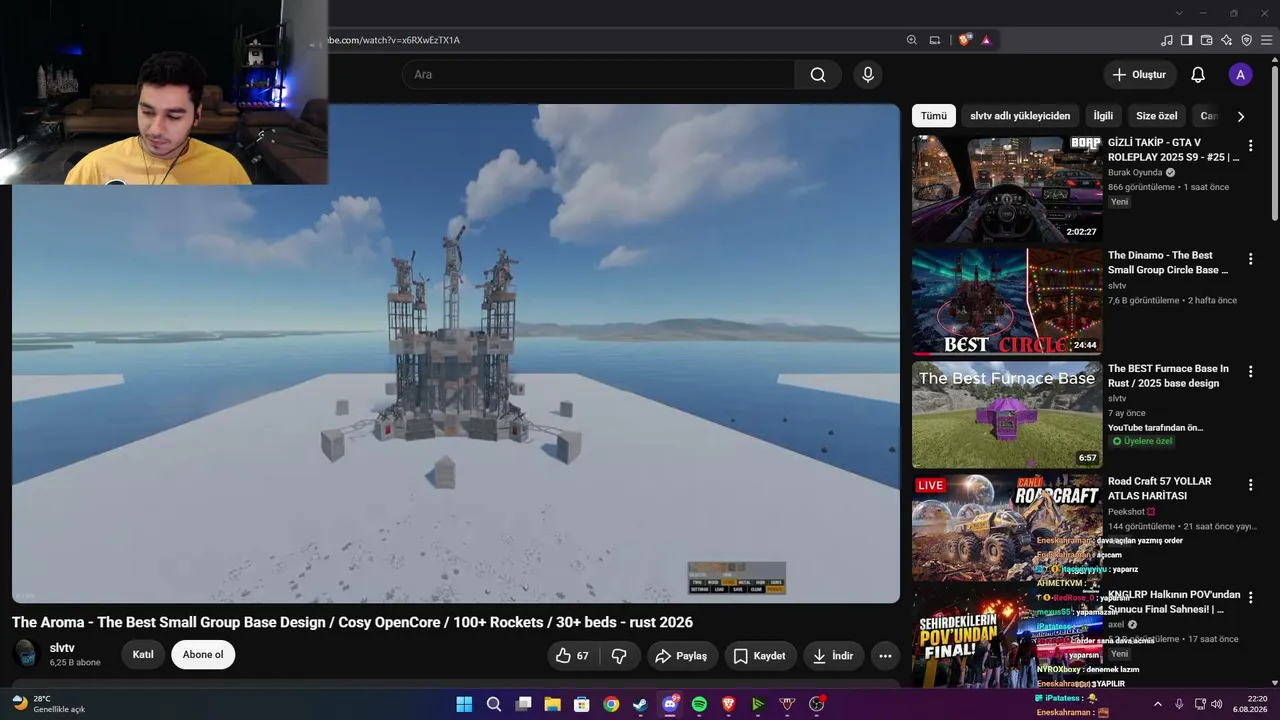Screen dimensions: 1280x720
Task: Open Google Chrome from the taskbar
Action: (611, 704)
